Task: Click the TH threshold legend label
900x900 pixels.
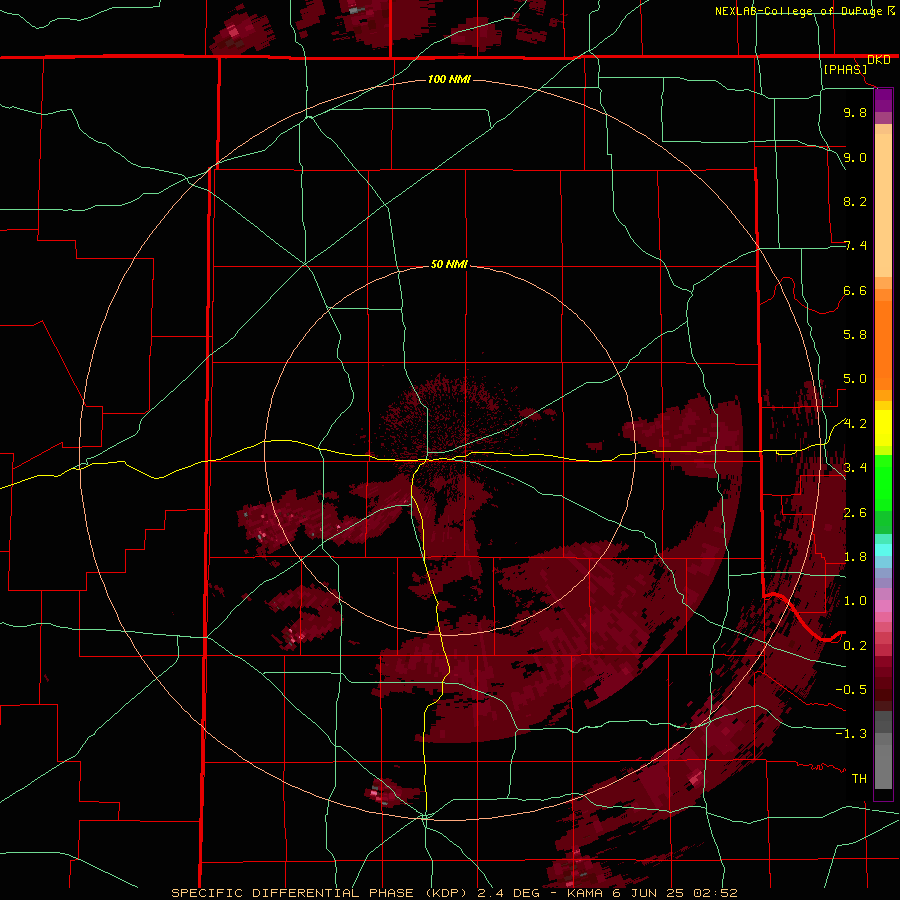Action: (859, 778)
